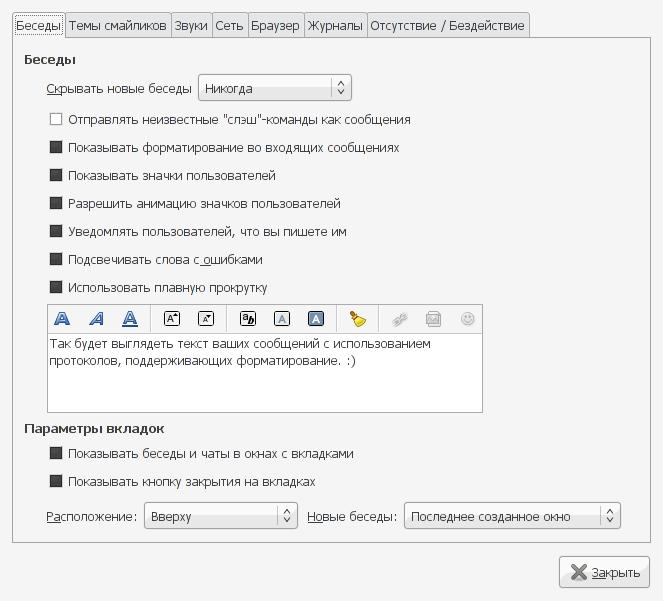Open the 'Новые беседы' window placement dropdown

pyautogui.click(x=512, y=516)
